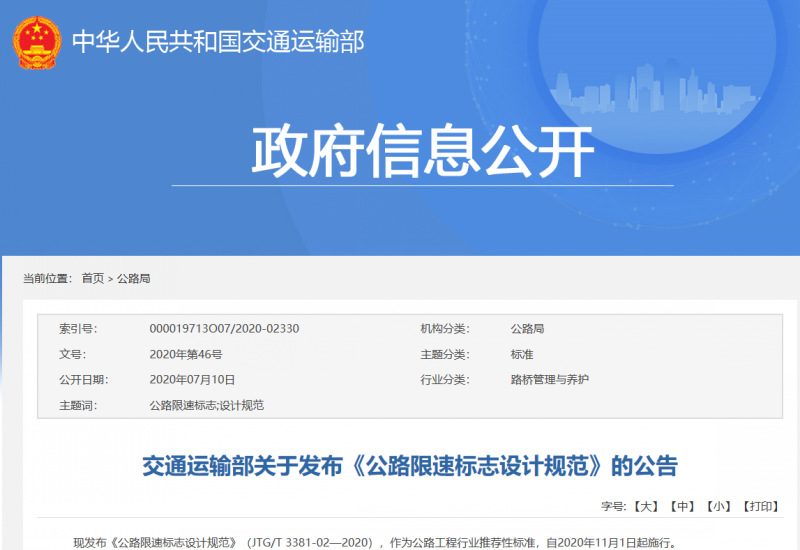This screenshot has height=550, width=800.
Task: Click the 当前位置 label
Action: point(47,278)
